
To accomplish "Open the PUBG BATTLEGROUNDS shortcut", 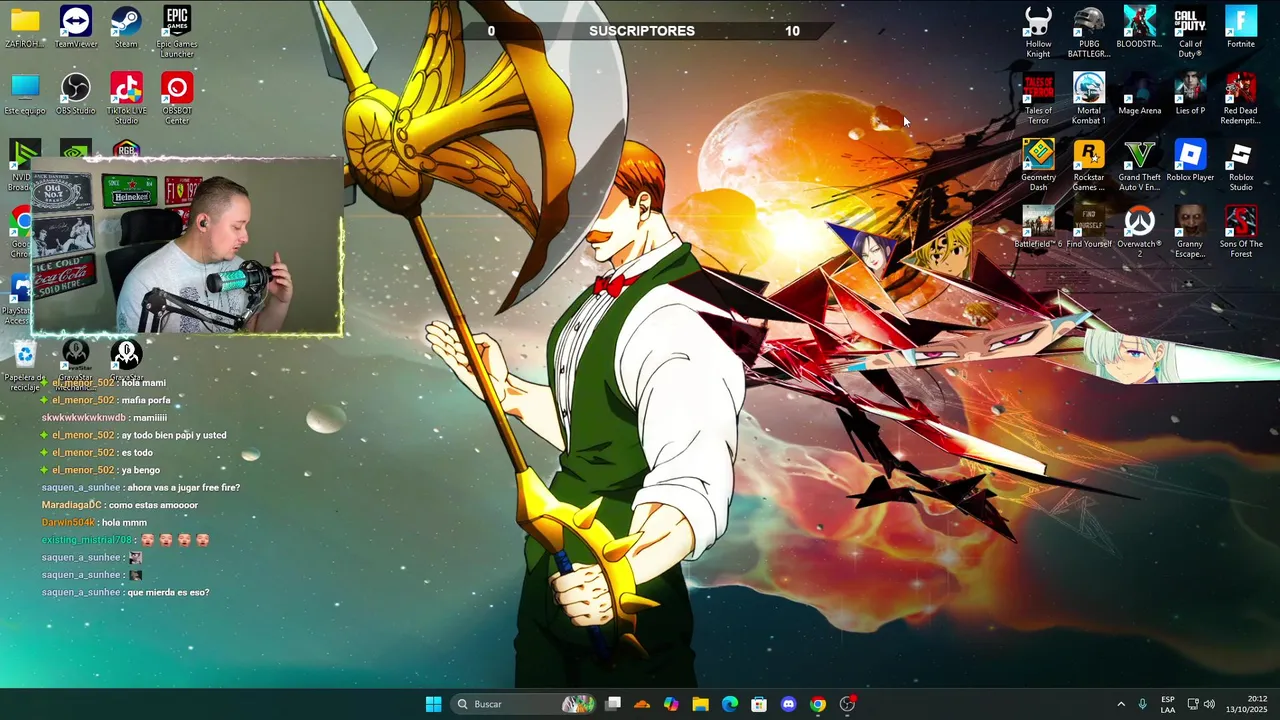I will click(x=1089, y=31).
